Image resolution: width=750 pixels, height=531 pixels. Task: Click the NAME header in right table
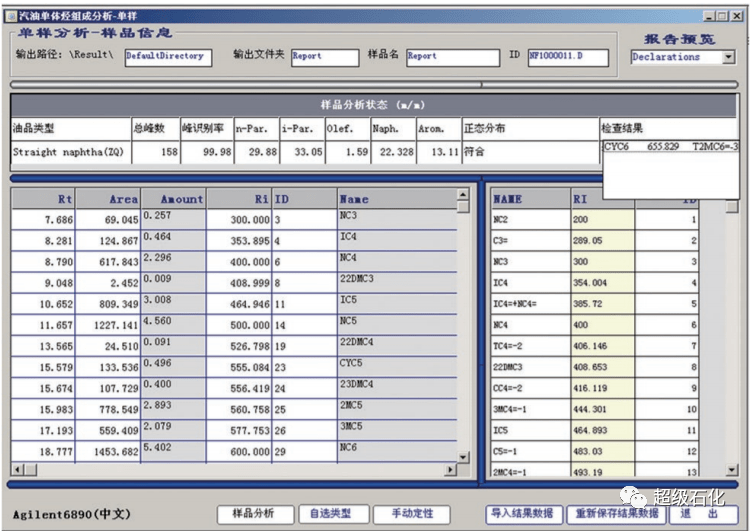[x=530, y=199]
